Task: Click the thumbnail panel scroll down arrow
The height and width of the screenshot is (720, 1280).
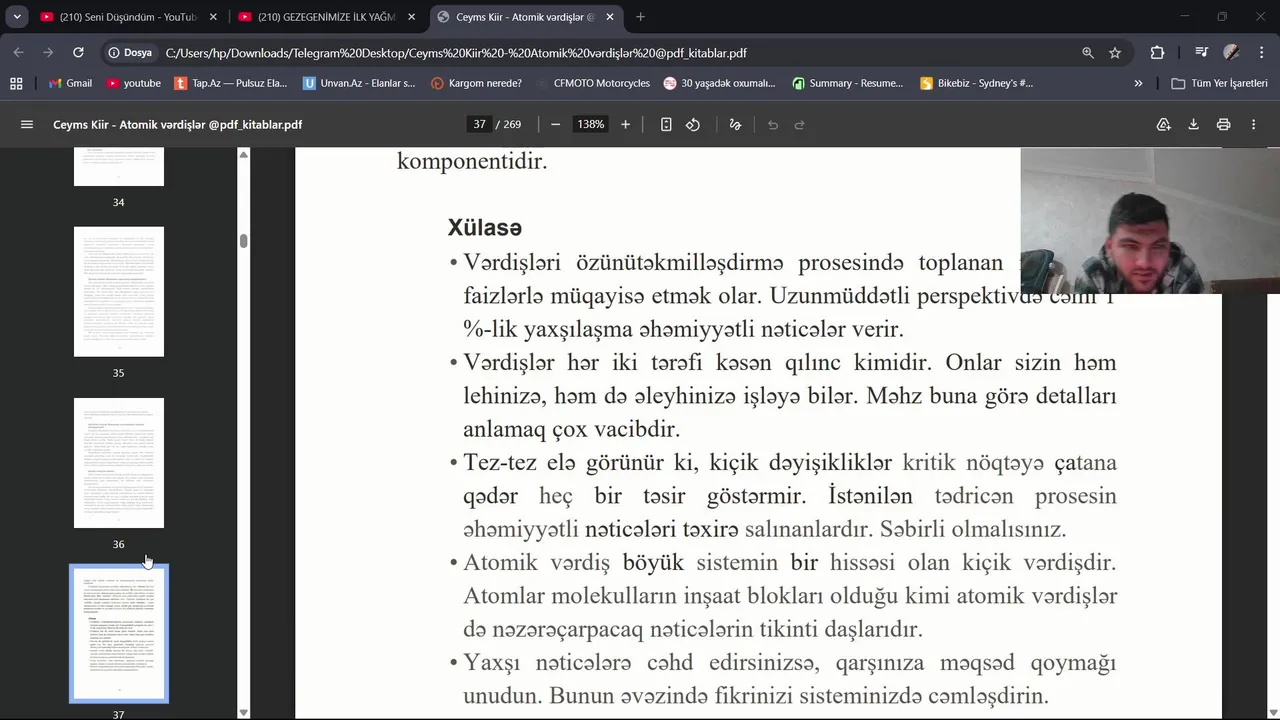Action: [243, 712]
